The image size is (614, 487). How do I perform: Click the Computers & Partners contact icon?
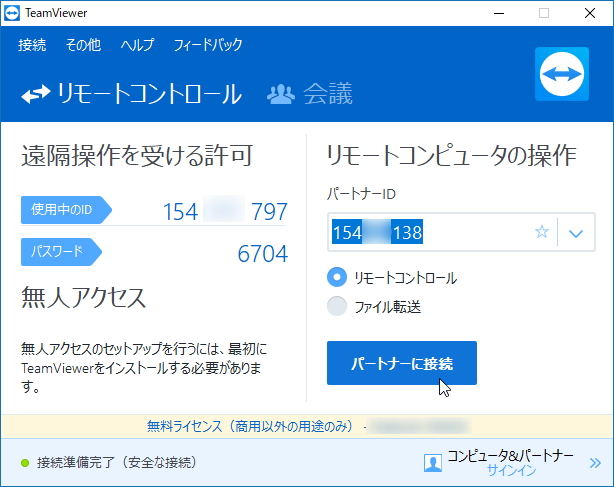click(x=433, y=463)
